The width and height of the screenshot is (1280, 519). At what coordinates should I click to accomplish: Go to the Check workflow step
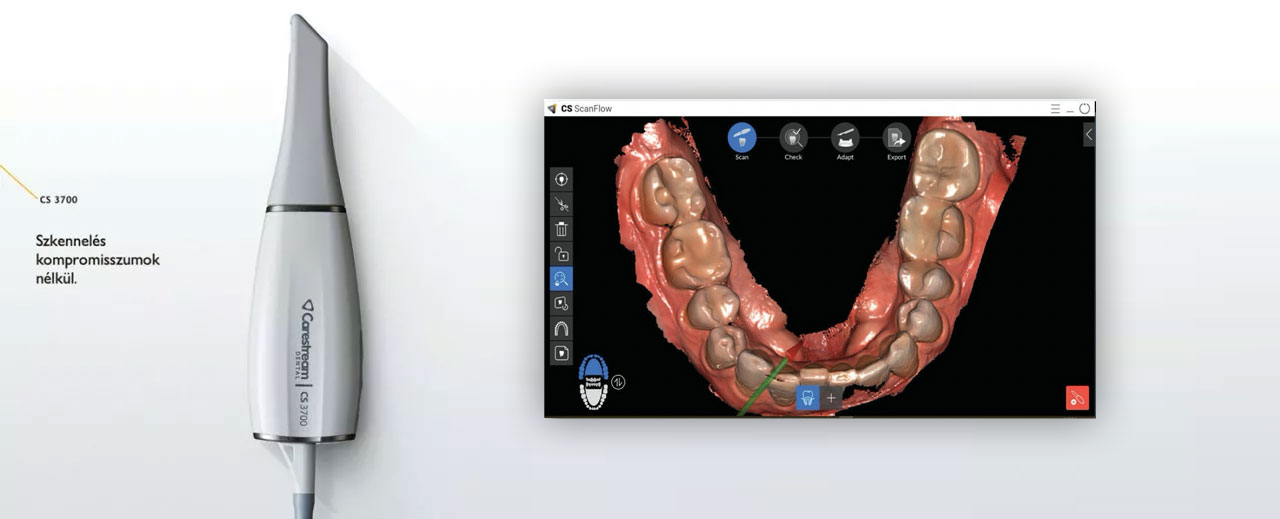pyautogui.click(x=793, y=136)
